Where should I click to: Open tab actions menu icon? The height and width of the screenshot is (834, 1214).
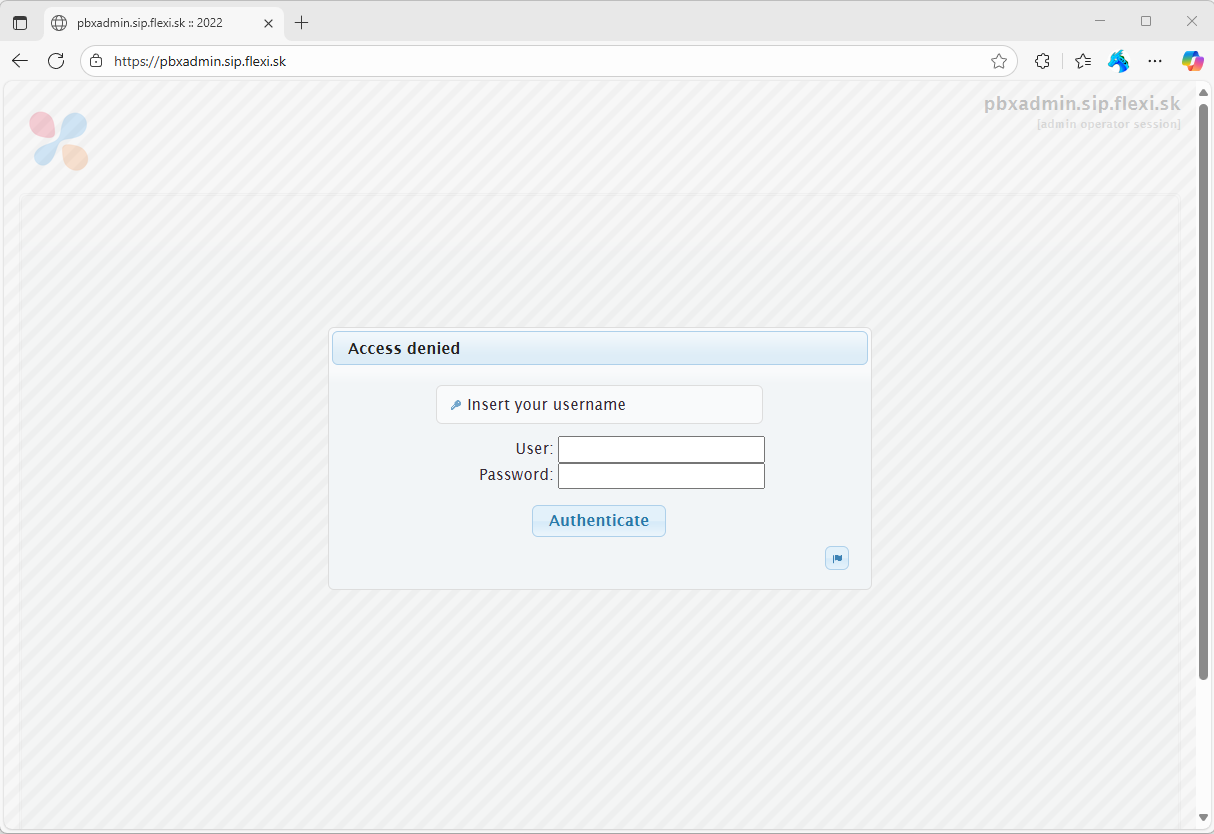20,22
